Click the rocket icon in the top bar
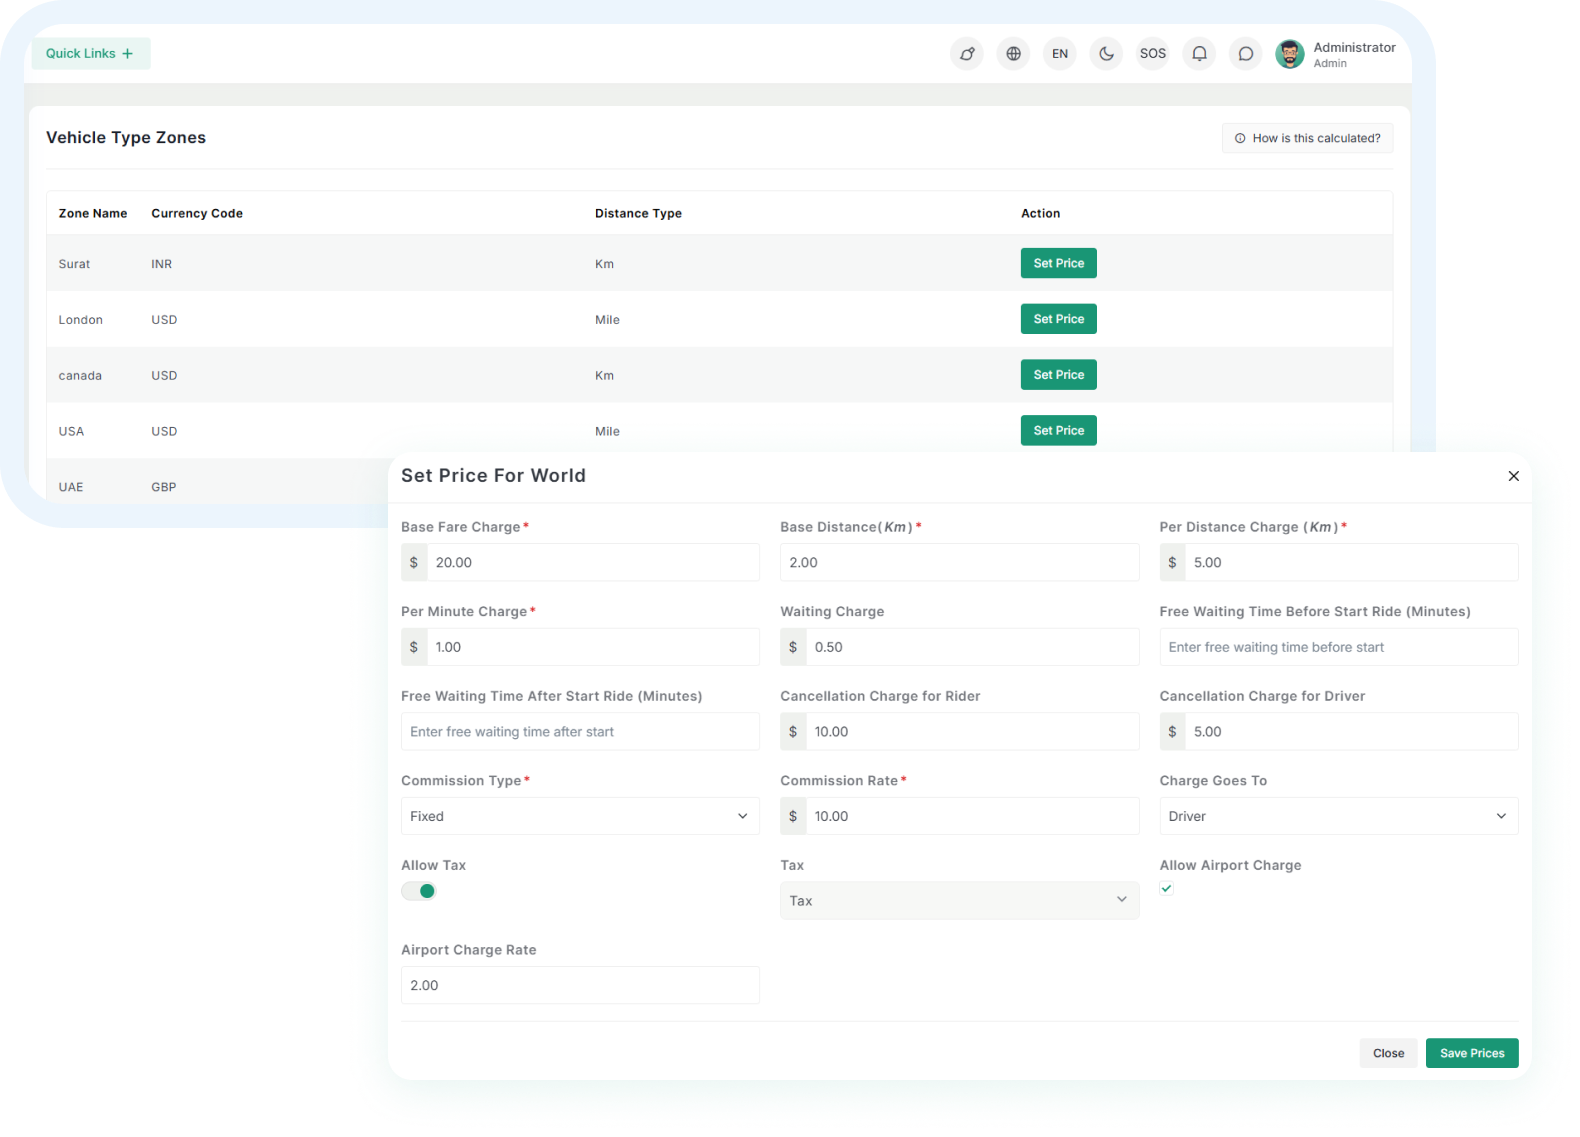The width and height of the screenshot is (1580, 1137). pos(967,54)
